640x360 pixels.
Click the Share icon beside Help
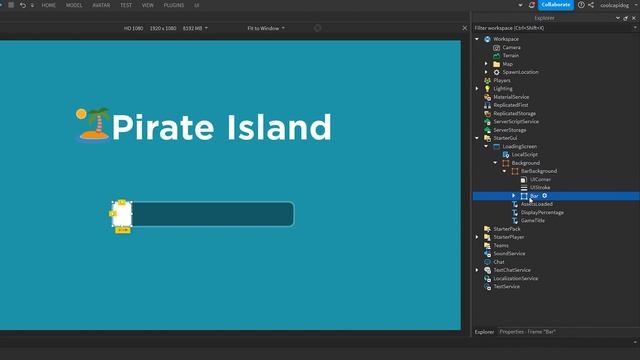591,5
